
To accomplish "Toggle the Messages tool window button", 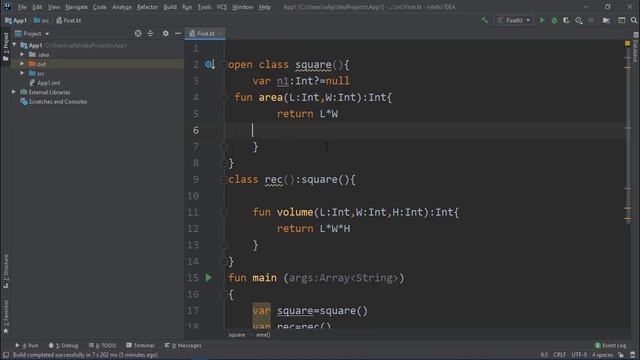I will point(183,345).
